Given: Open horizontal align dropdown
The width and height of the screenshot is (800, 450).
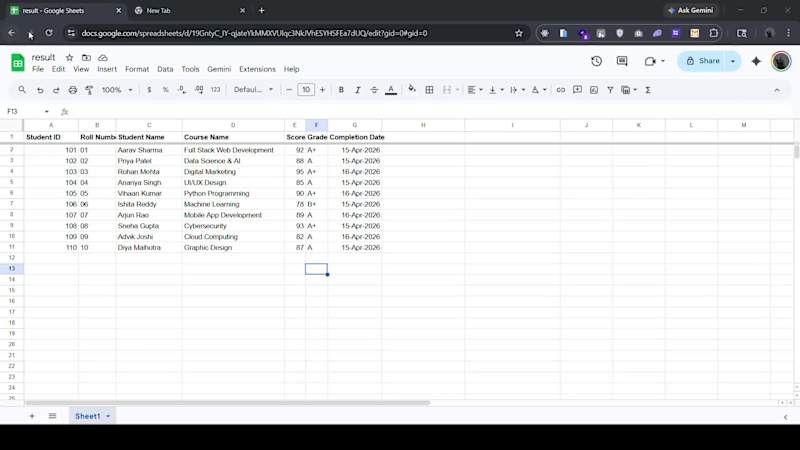Looking at the screenshot, I should pyautogui.click(x=475, y=90).
